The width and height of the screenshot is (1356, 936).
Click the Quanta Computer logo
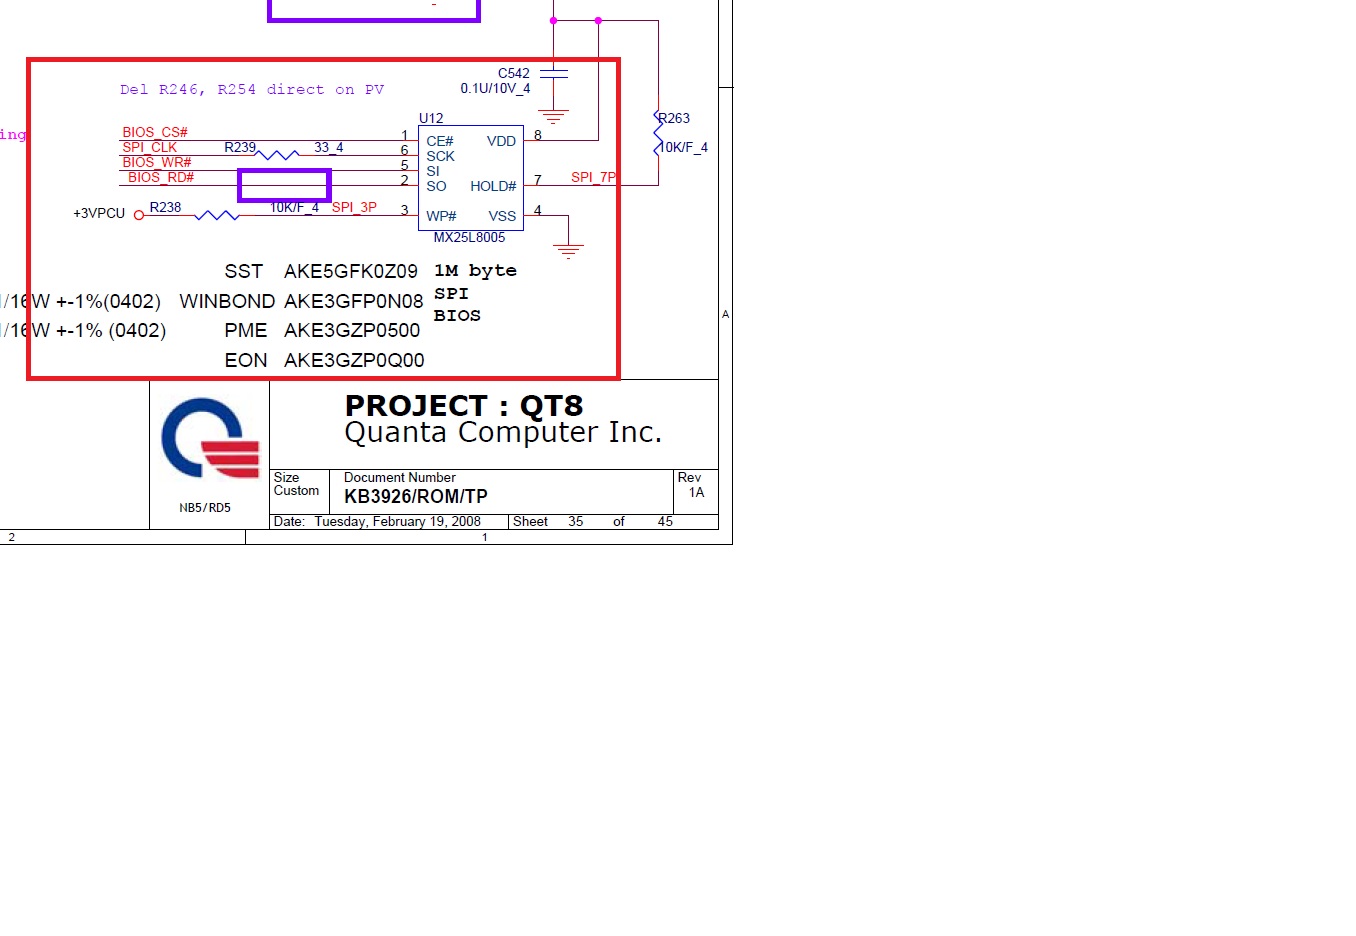(x=210, y=438)
